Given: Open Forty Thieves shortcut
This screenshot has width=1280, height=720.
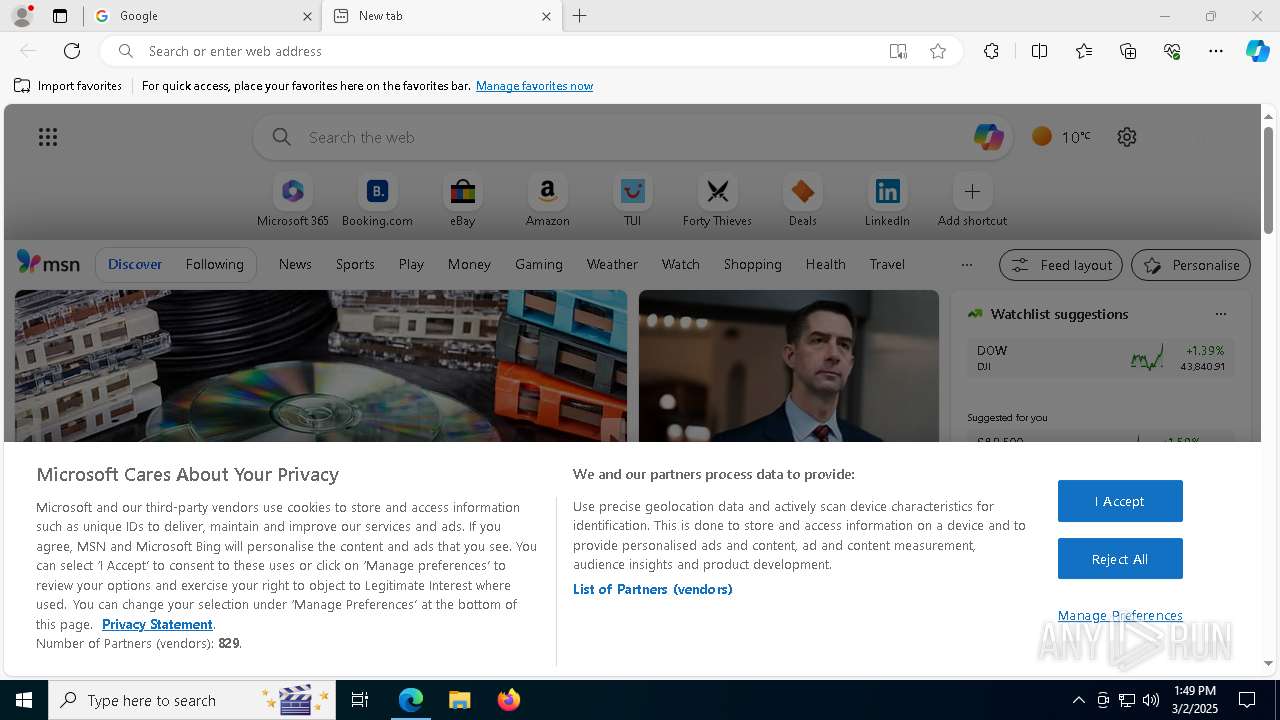Looking at the screenshot, I should click(717, 200).
